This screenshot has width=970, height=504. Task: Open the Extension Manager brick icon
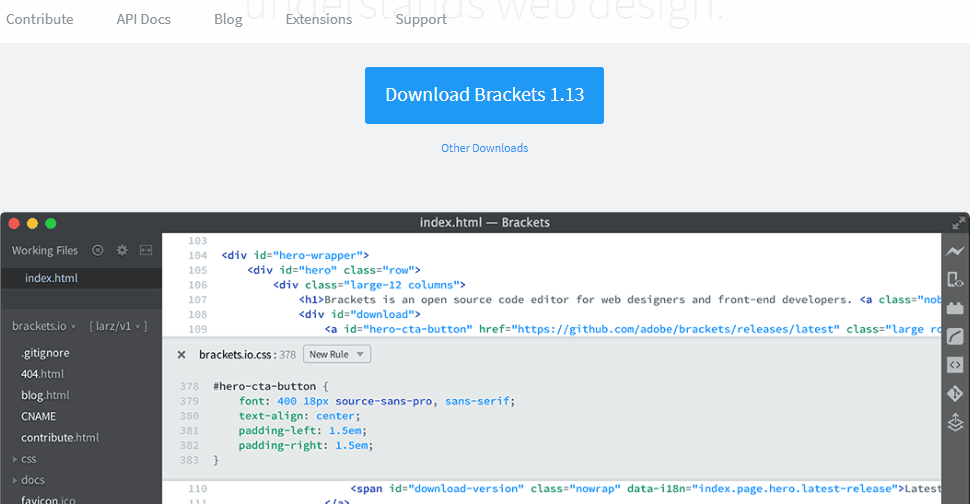pos(955,308)
